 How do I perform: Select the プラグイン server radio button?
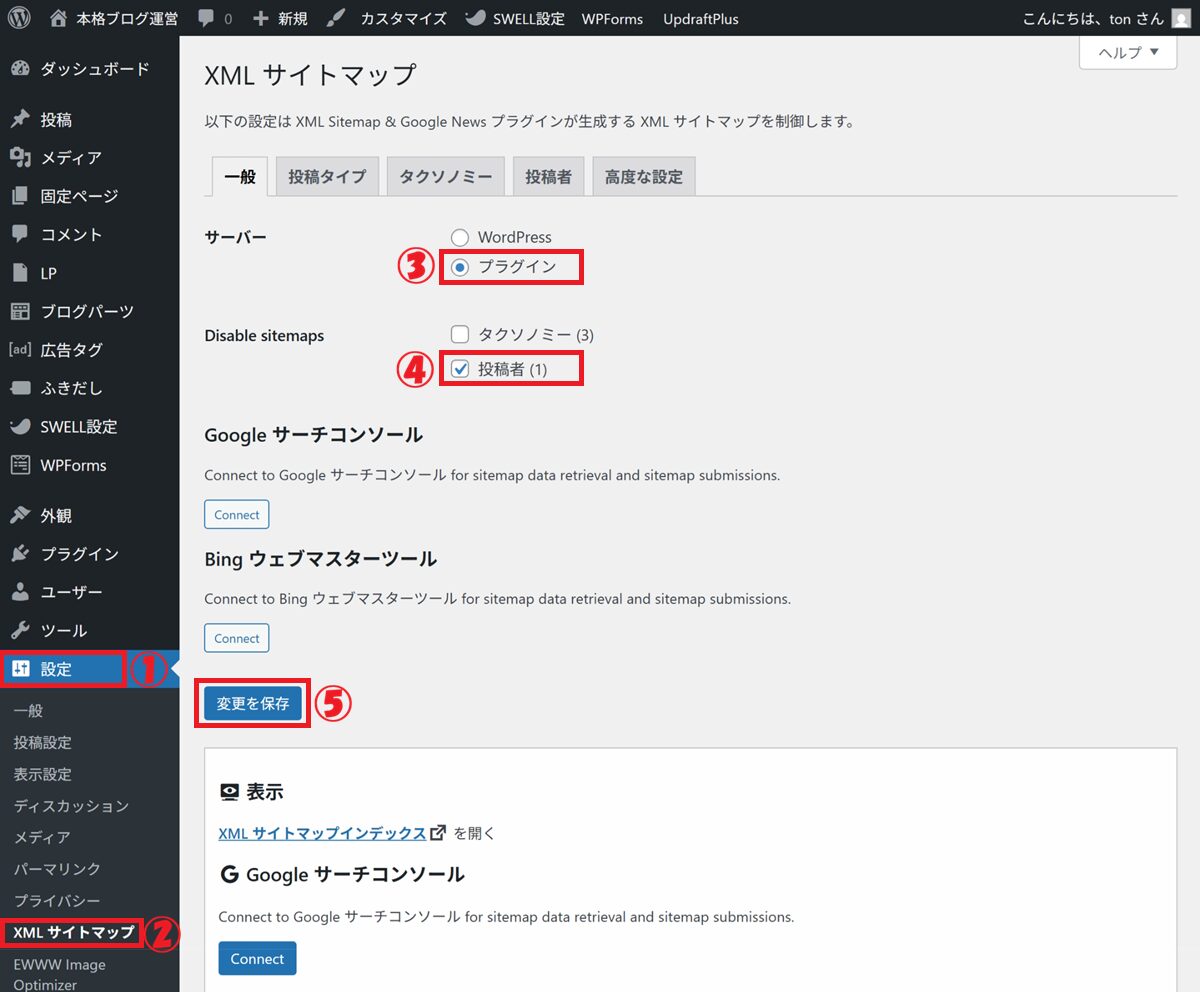coord(460,267)
